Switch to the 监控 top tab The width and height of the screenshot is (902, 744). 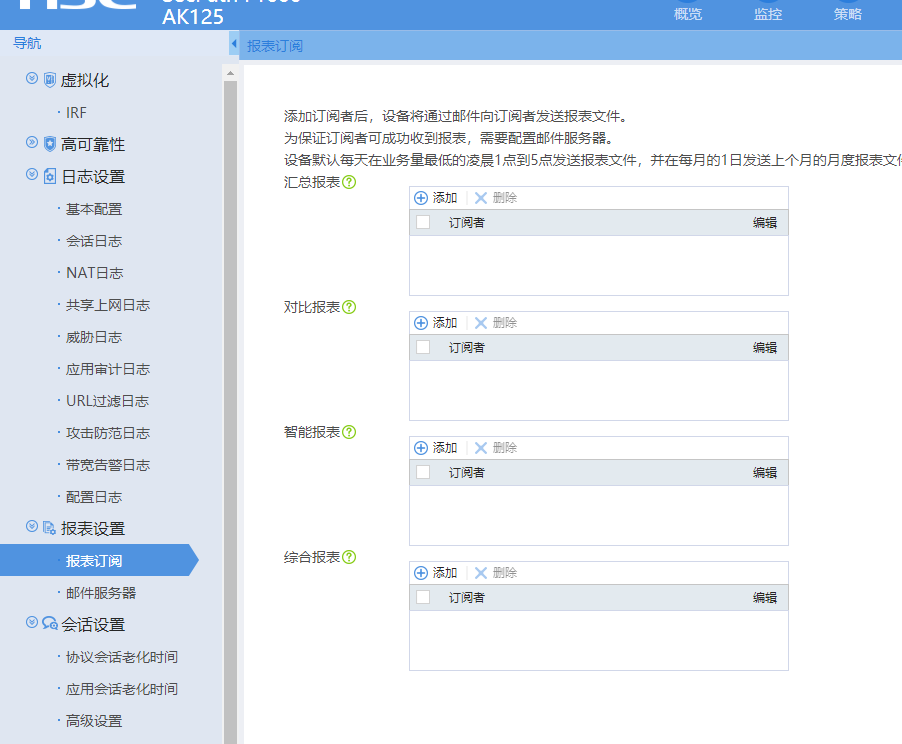point(768,14)
